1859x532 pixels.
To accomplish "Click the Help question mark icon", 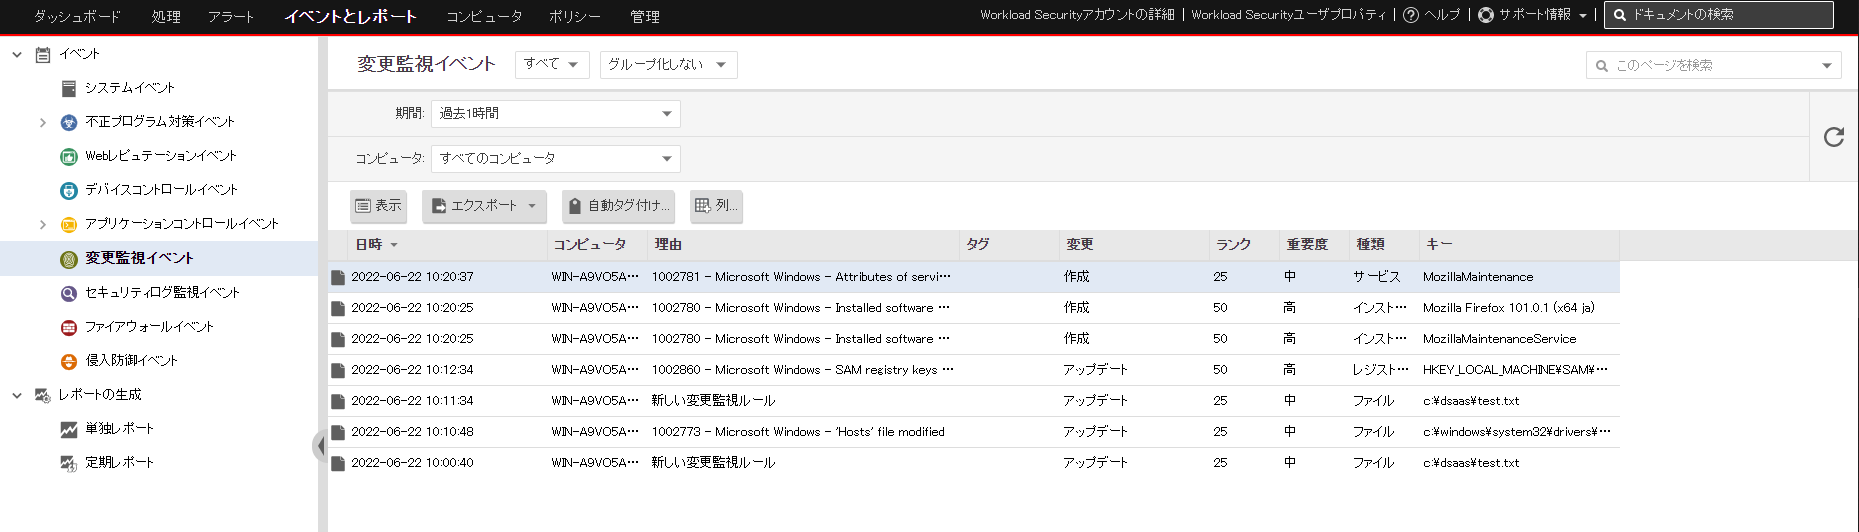I will point(1411,15).
